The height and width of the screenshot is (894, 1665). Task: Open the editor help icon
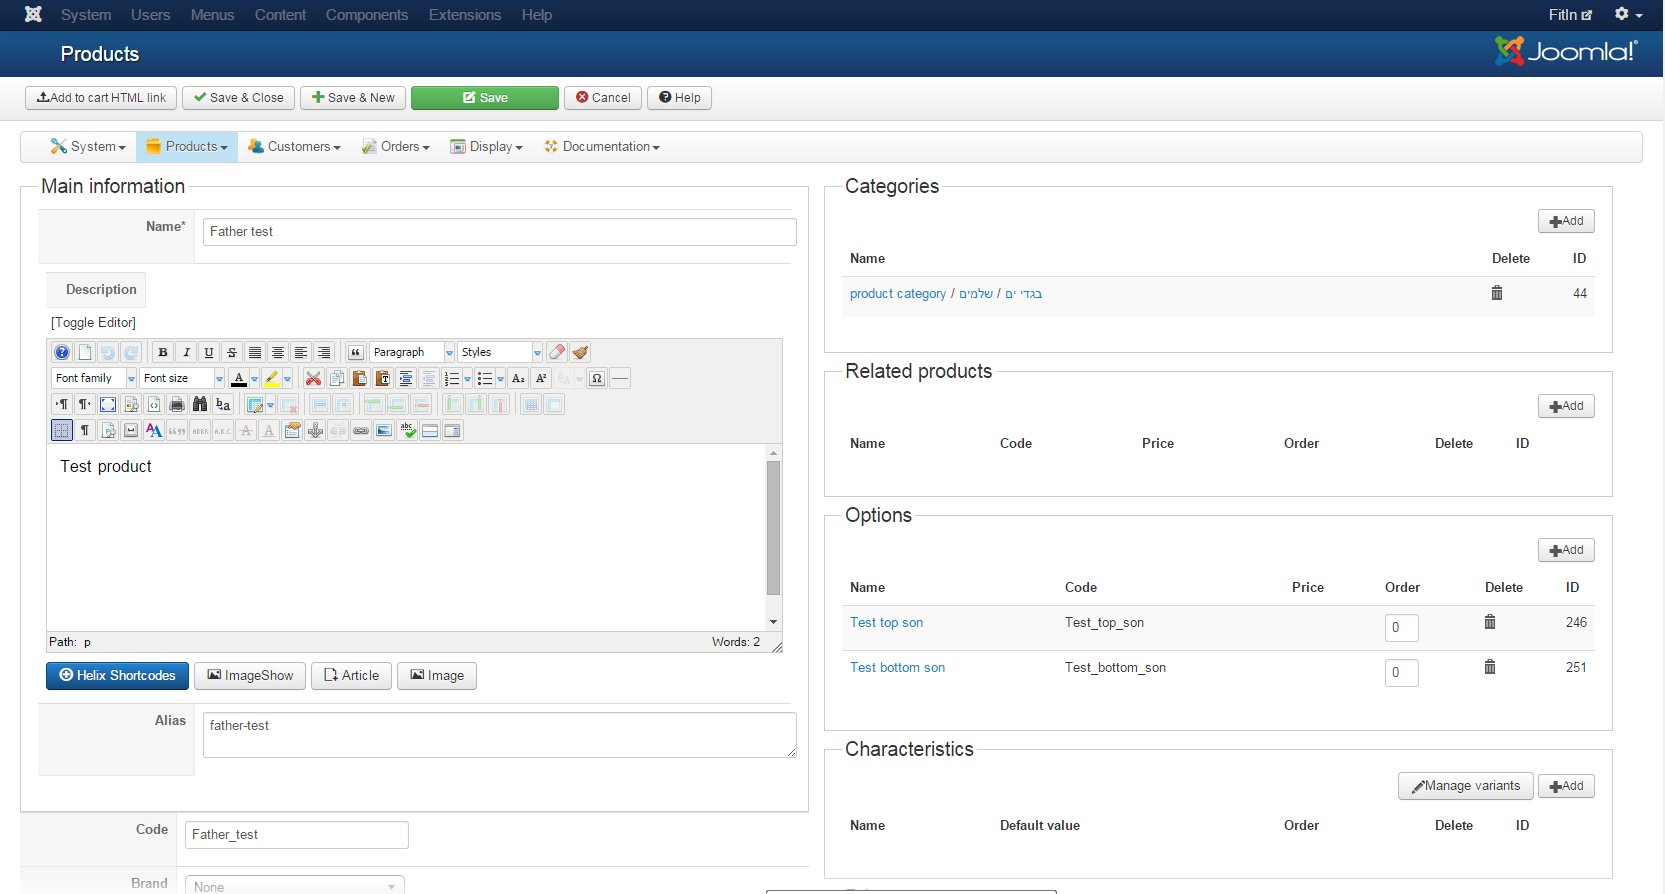[x=62, y=352]
